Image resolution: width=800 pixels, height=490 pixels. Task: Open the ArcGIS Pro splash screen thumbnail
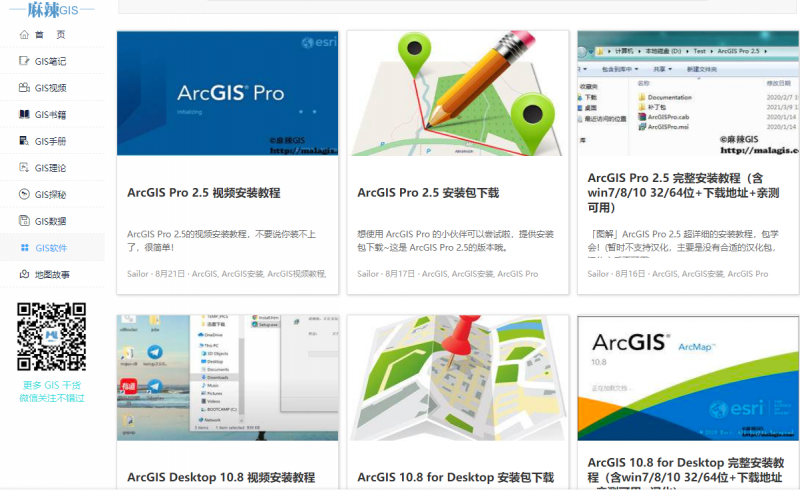click(227, 93)
